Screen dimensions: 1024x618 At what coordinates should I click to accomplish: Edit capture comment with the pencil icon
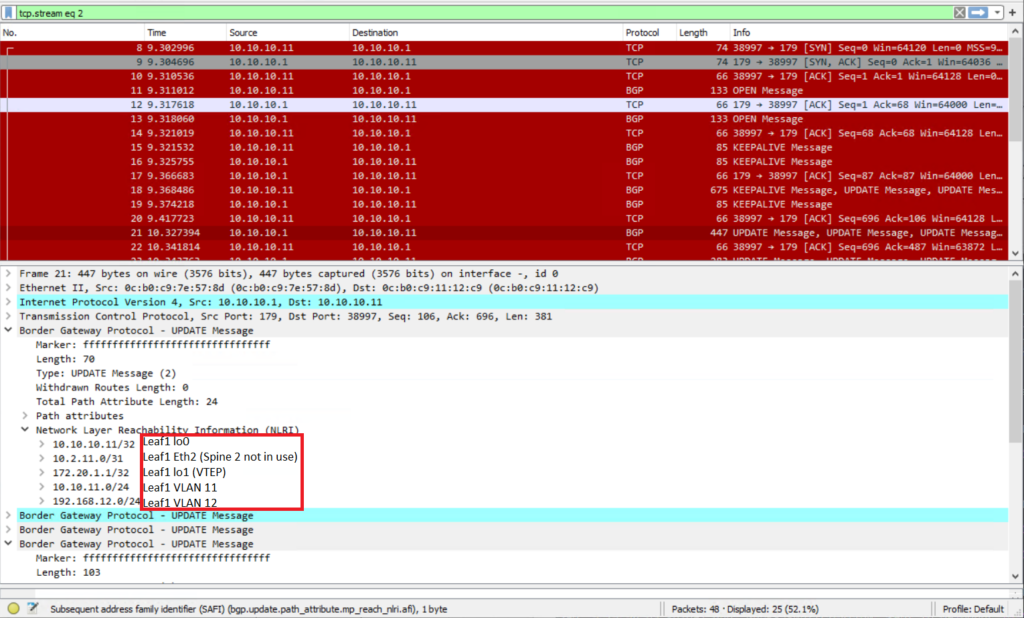[31, 607]
